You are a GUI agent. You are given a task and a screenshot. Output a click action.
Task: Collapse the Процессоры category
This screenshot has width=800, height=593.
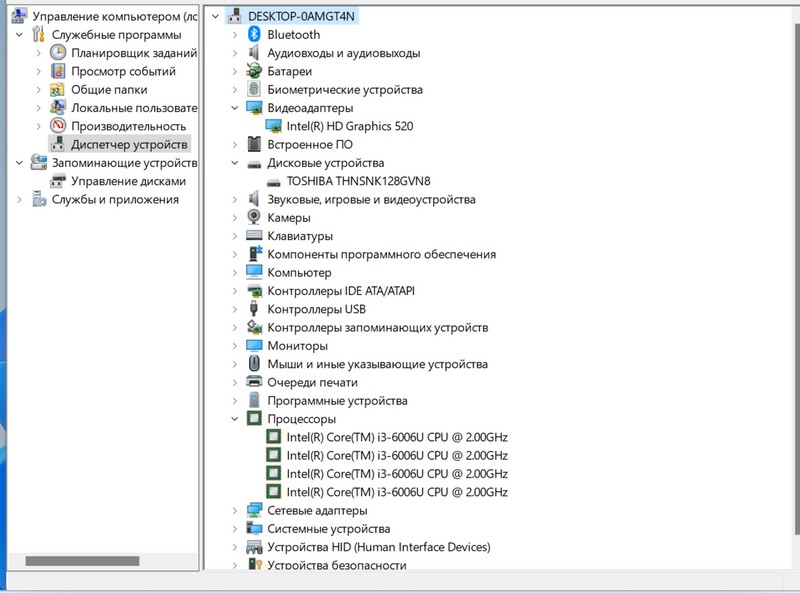(235, 419)
